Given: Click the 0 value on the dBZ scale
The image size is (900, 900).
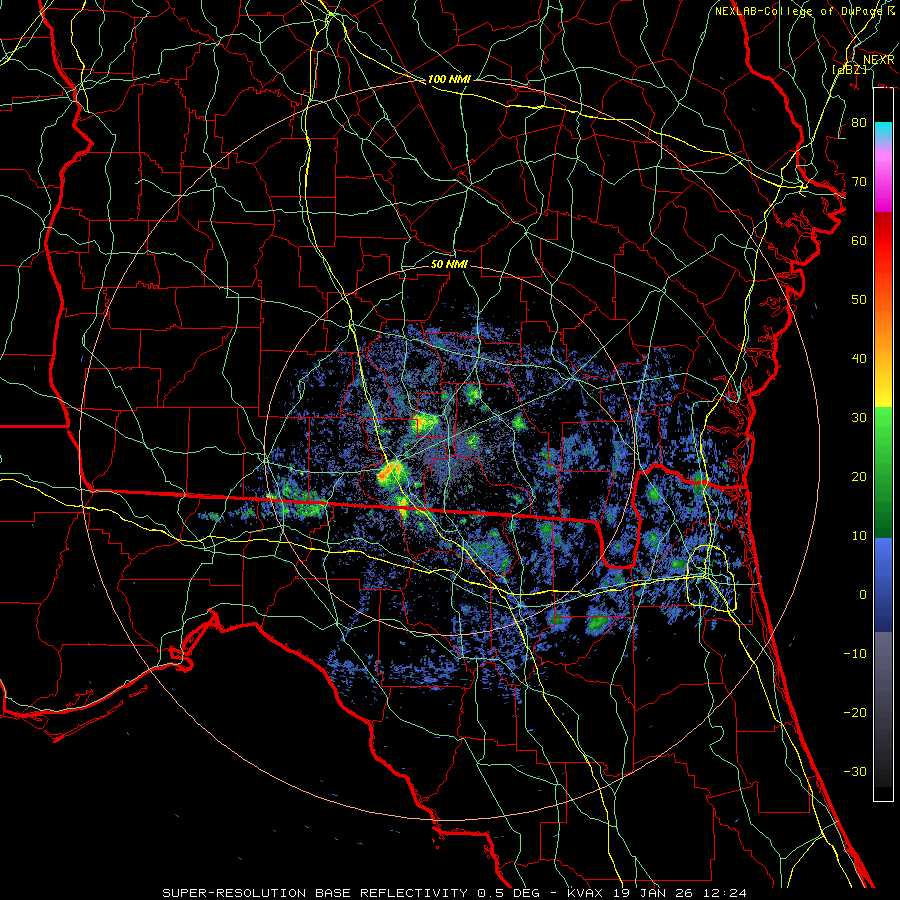Looking at the screenshot, I should tap(863, 595).
